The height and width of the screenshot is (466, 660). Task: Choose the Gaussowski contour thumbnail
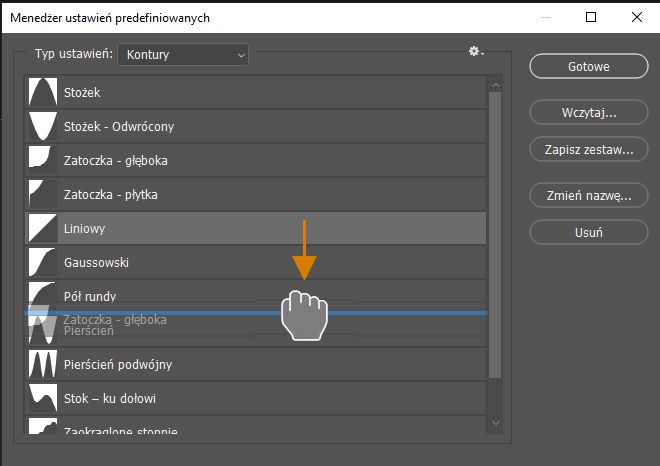coord(43,262)
